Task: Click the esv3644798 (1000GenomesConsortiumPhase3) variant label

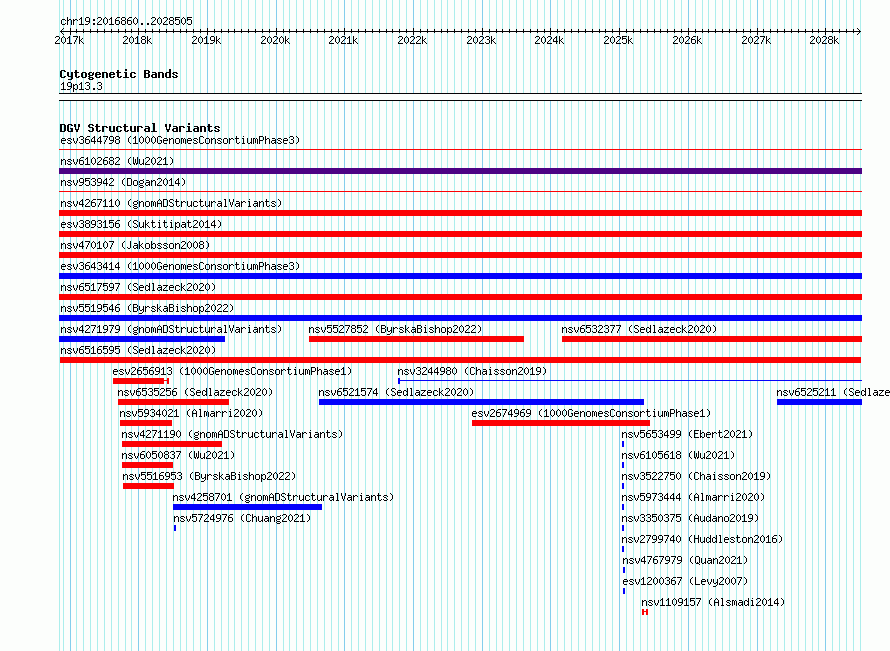Action: tap(180, 140)
